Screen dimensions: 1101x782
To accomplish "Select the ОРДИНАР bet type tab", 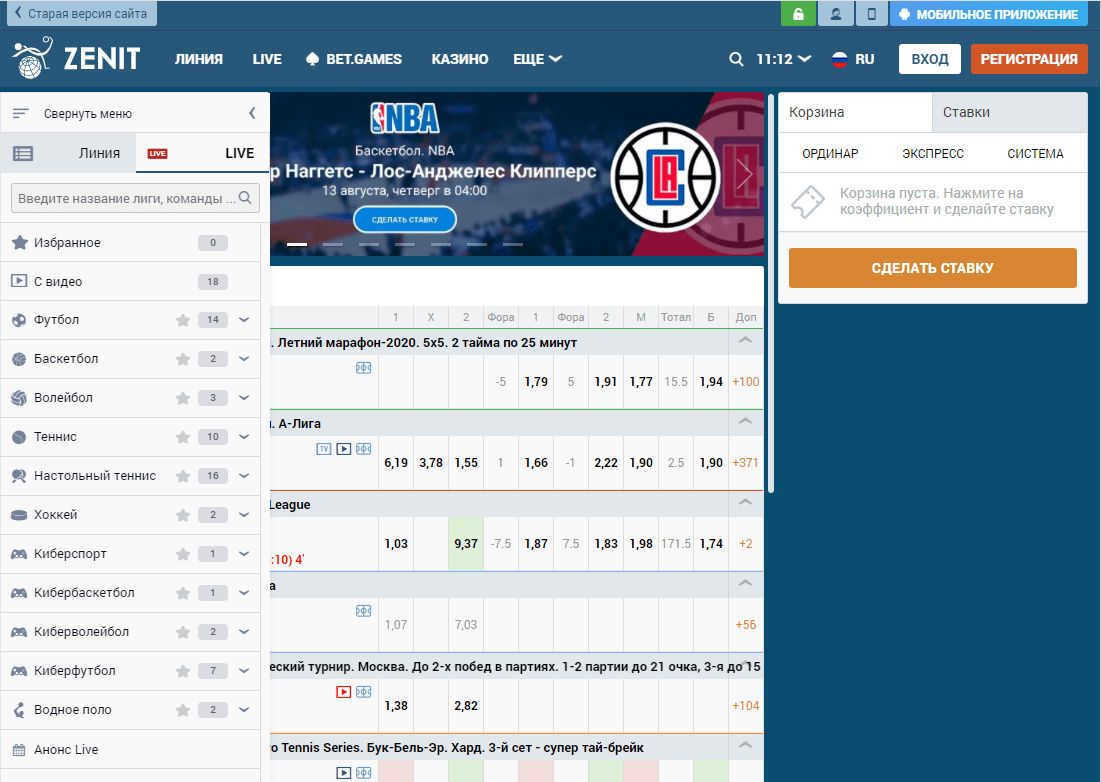I will (830, 154).
